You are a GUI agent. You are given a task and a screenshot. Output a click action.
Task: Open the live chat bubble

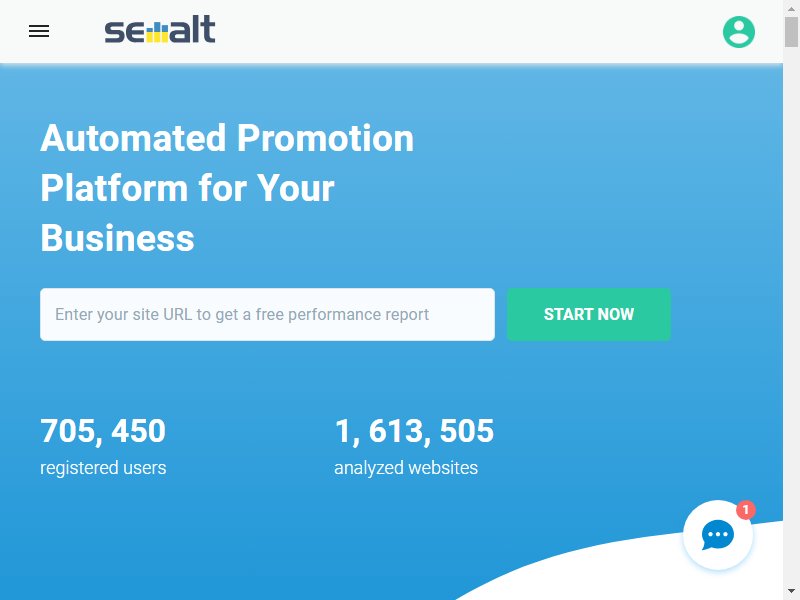pos(717,535)
